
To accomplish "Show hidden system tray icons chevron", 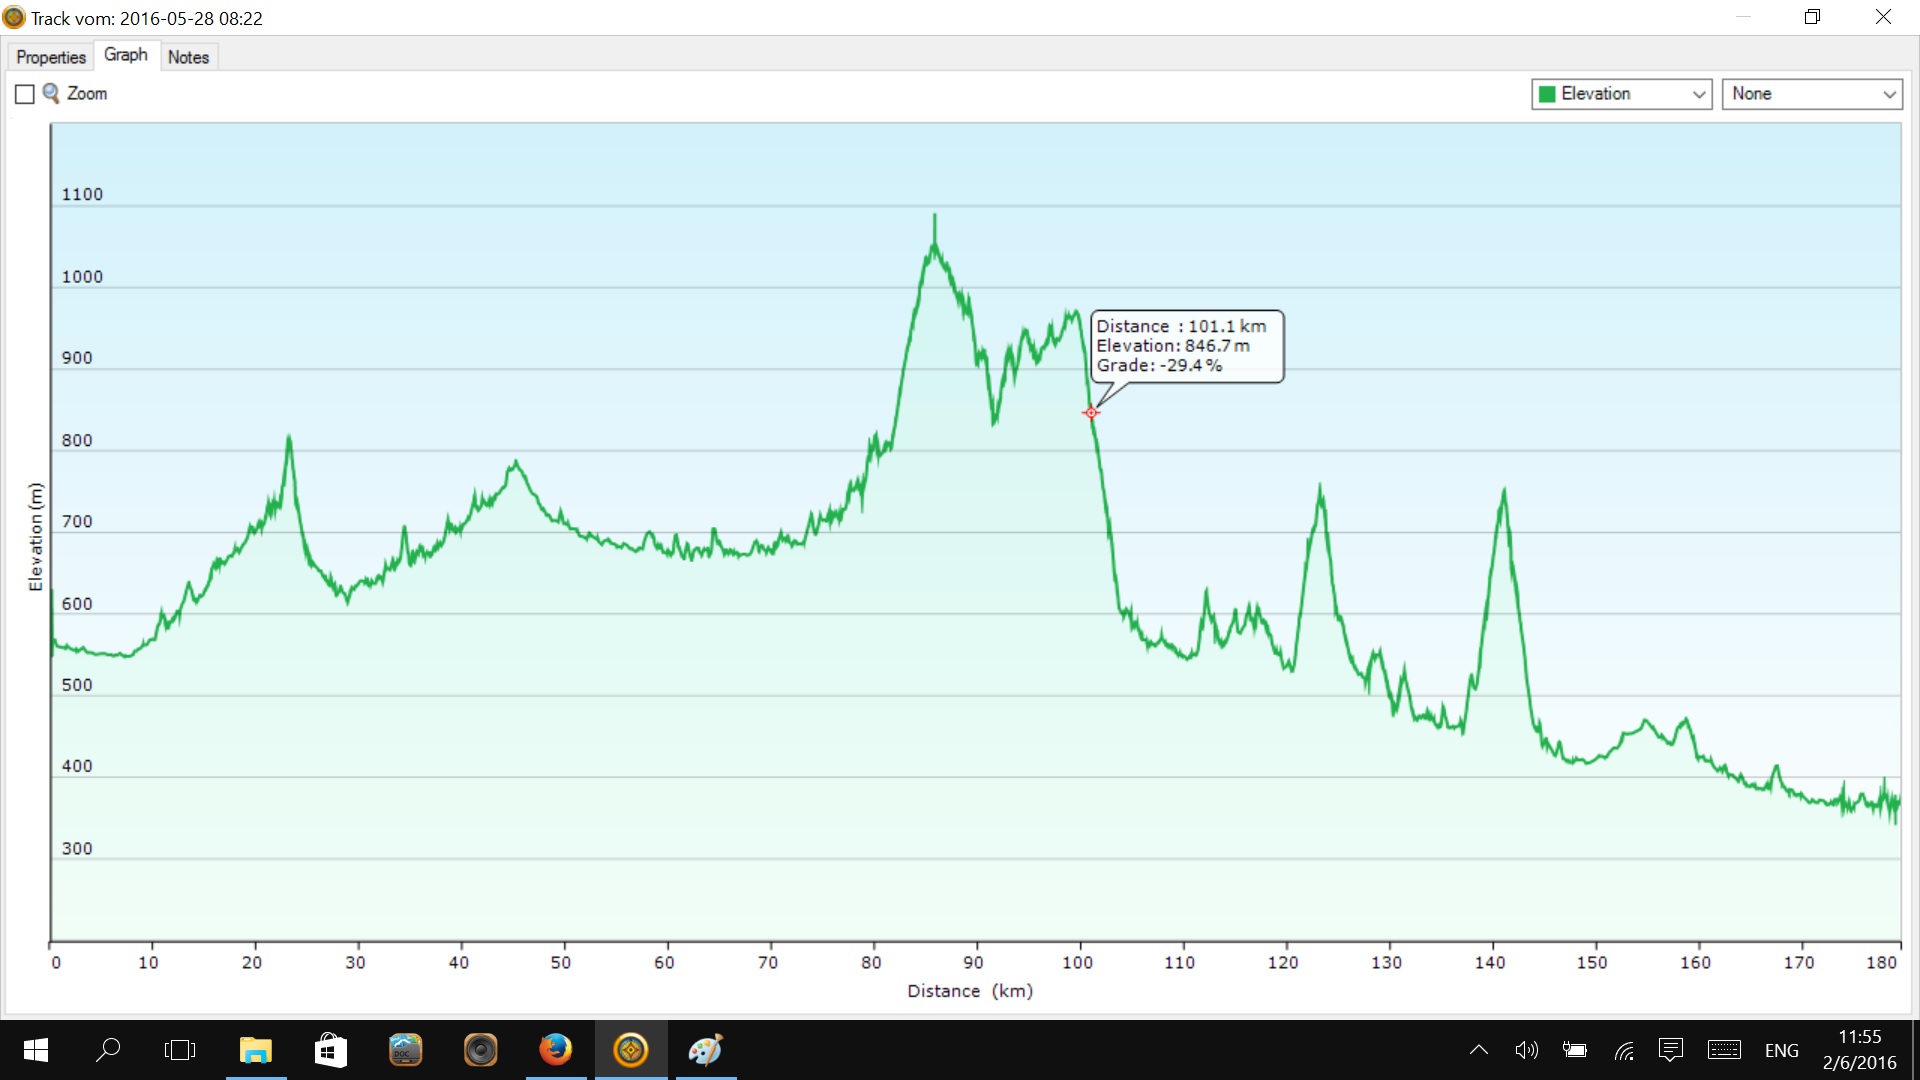I will 1479,1050.
